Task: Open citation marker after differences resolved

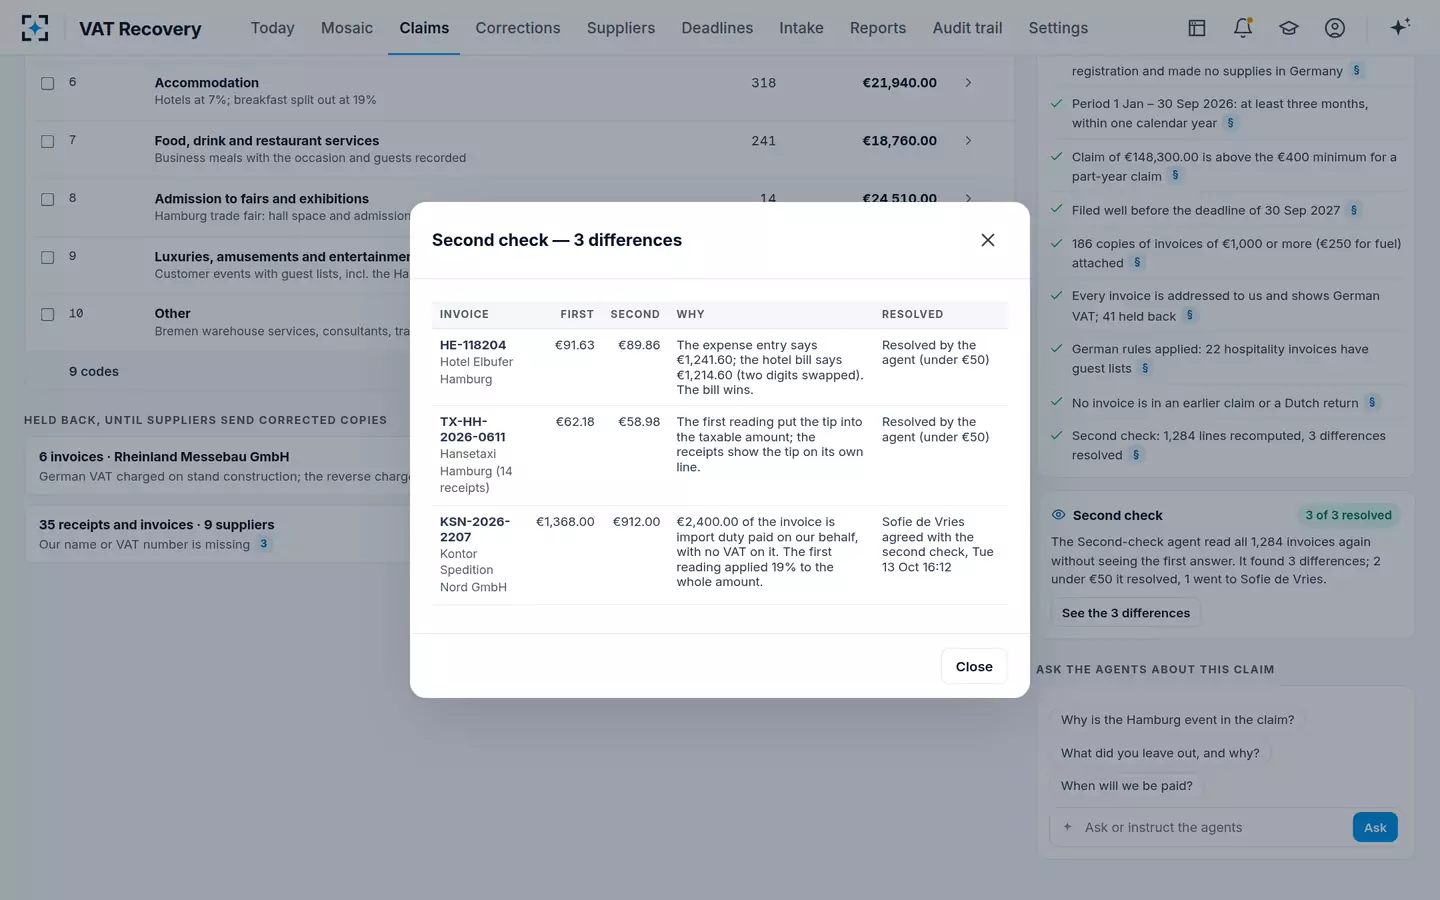Action: pyautogui.click(x=1136, y=455)
